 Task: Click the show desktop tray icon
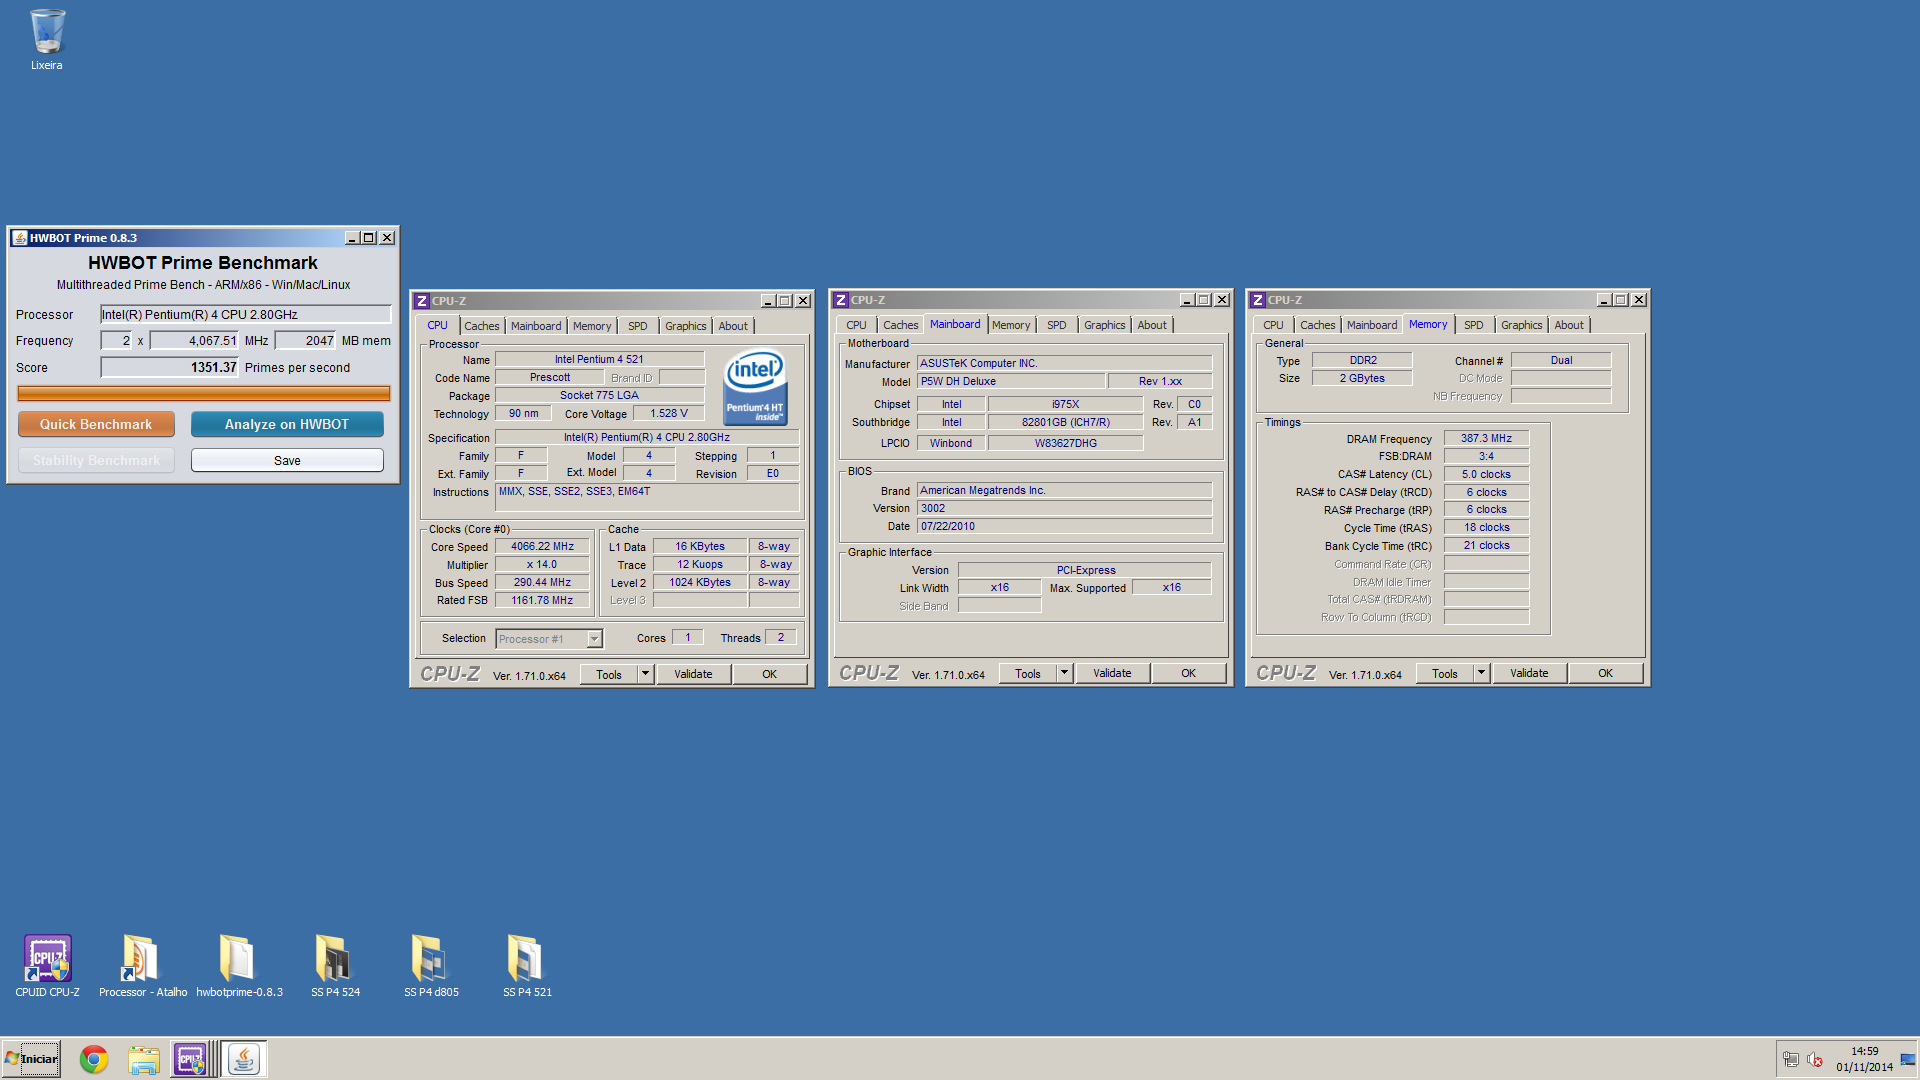(x=1908, y=1060)
